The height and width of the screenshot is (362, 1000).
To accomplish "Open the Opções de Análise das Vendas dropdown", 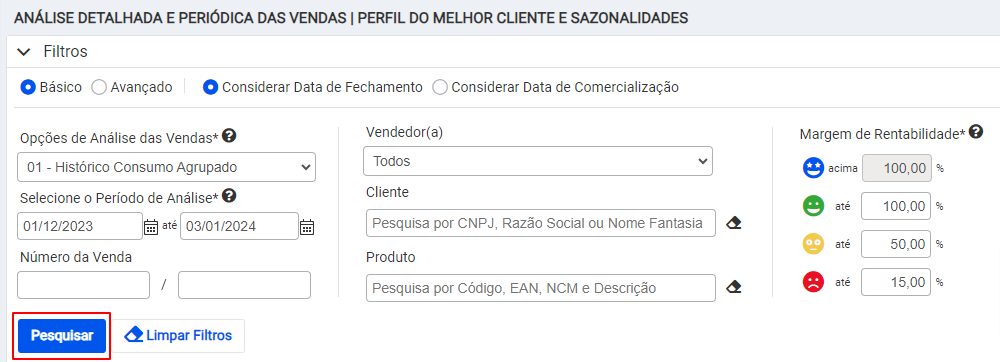I will tap(166, 168).
